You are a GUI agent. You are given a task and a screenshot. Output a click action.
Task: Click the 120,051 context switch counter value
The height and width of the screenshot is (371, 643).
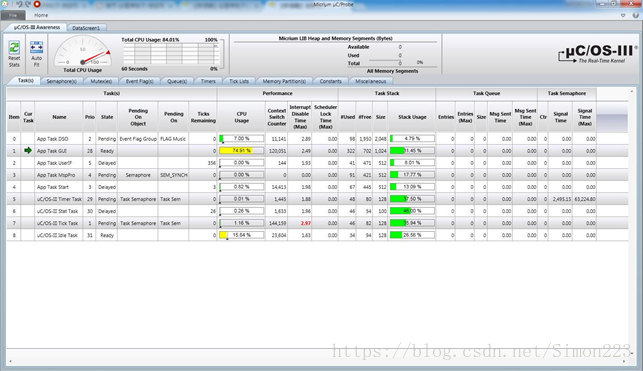(278, 151)
